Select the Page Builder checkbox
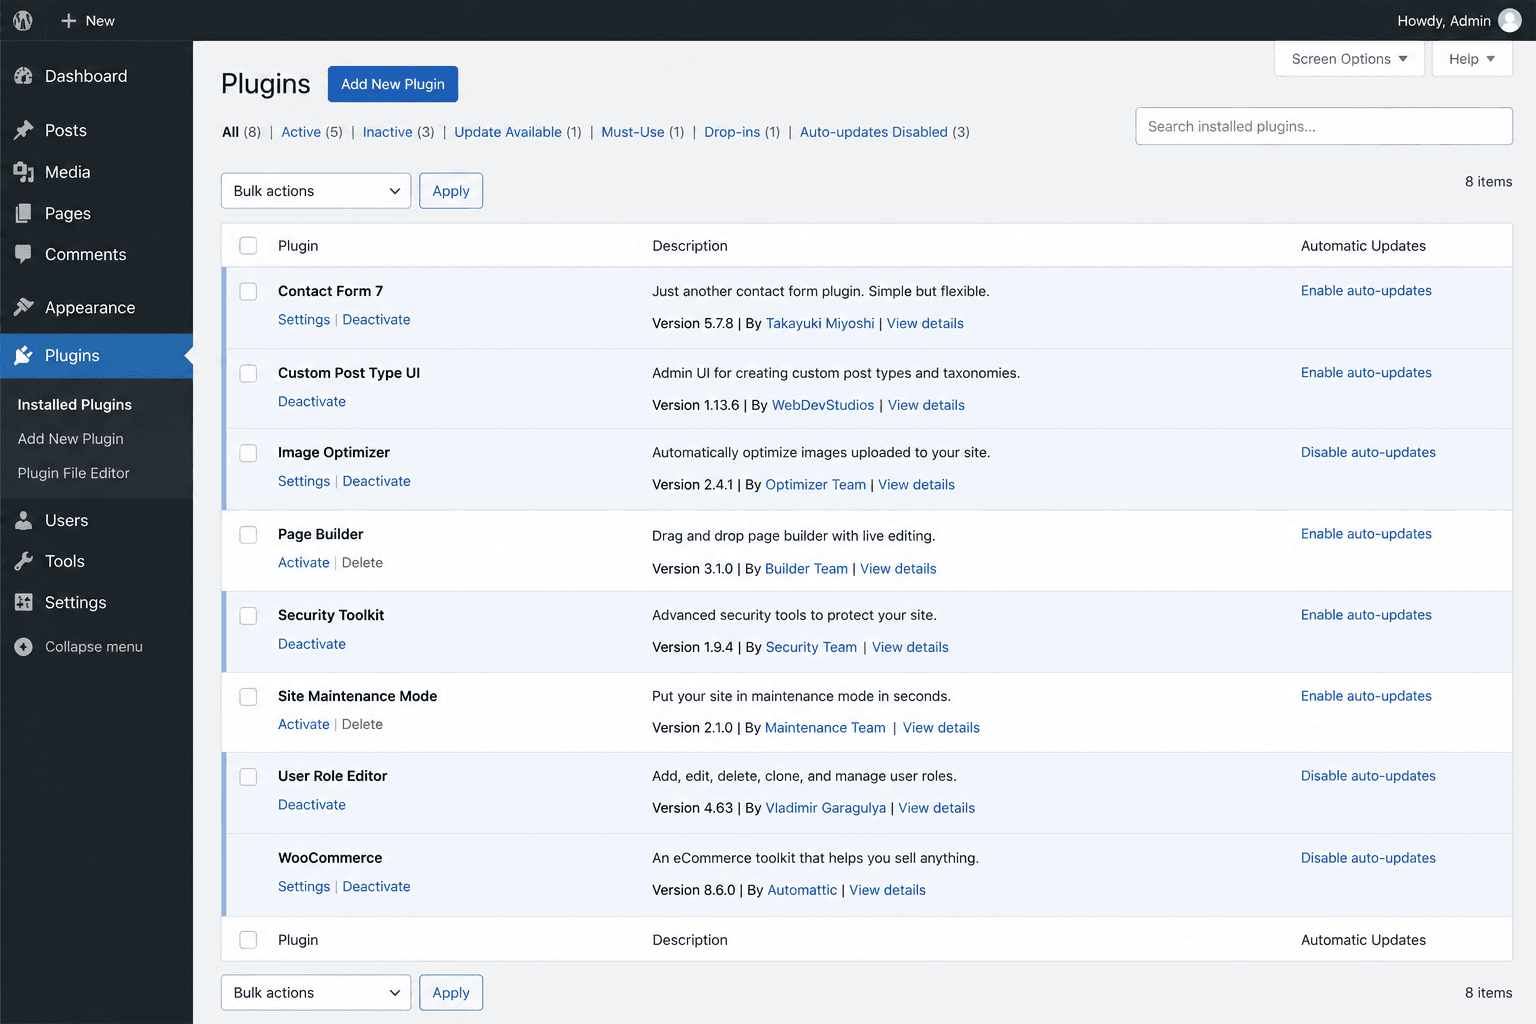Image resolution: width=1536 pixels, height=1024 pixels. pos(248,535)
